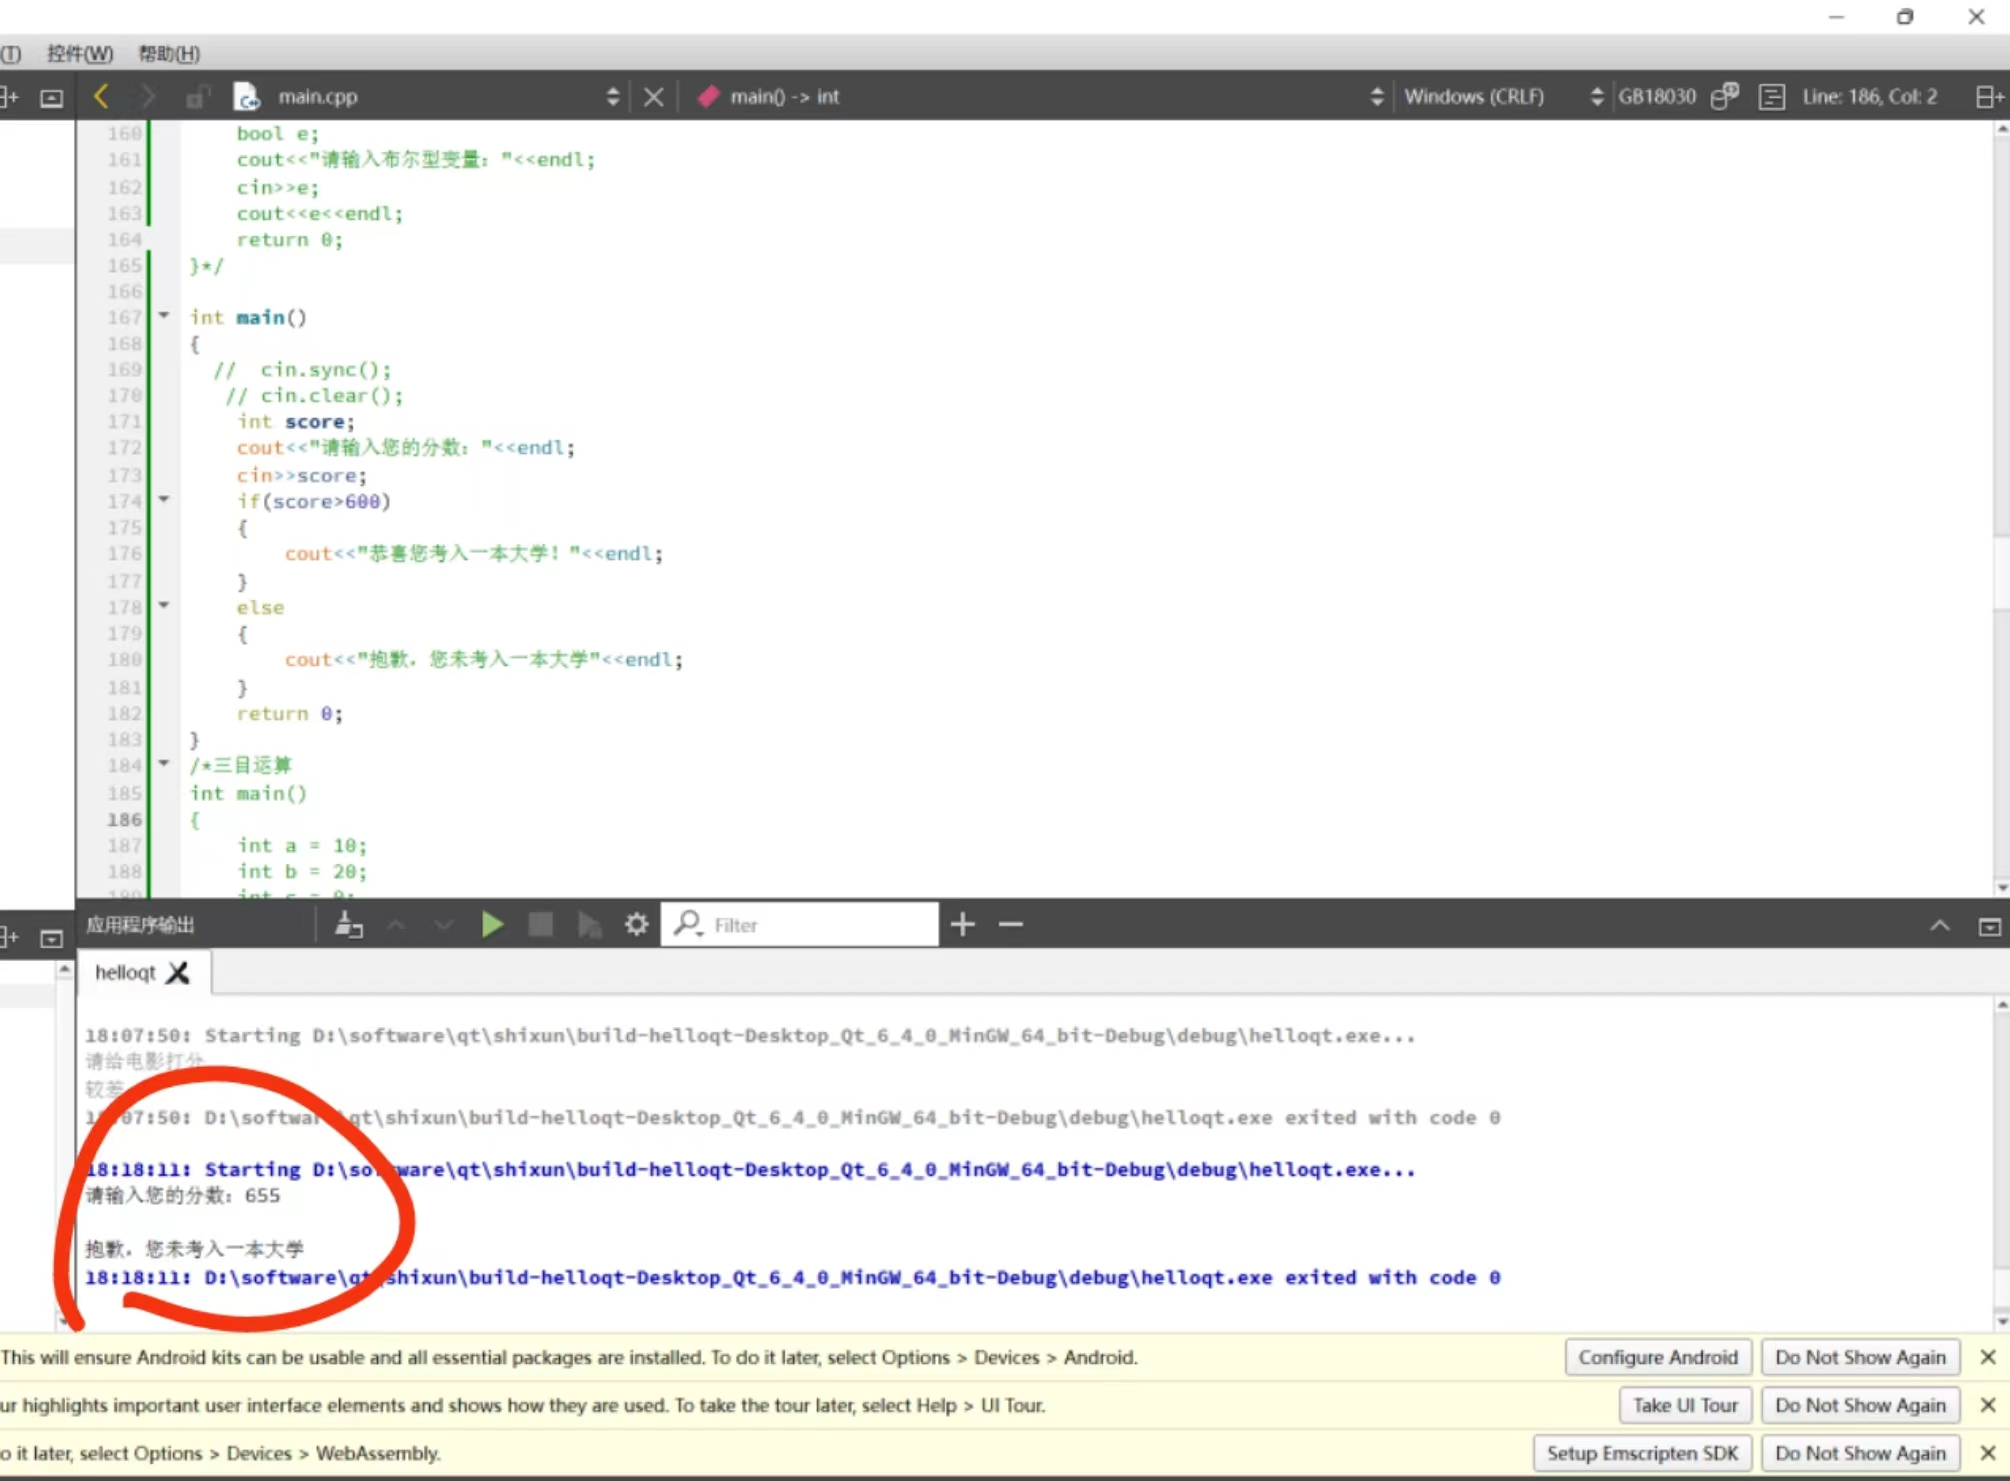Click the green Run button in output pane

[491, 924]
